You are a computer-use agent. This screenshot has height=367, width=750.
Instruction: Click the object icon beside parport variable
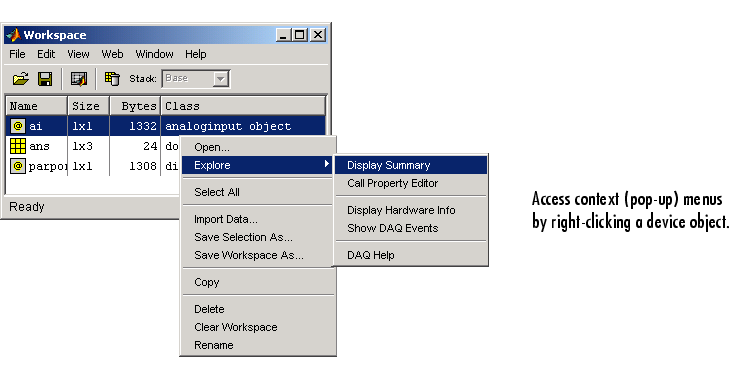point(18,166)
